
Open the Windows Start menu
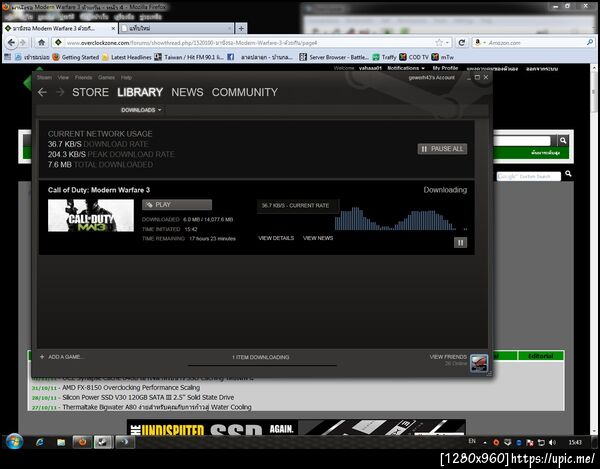(x=15, y=442)
